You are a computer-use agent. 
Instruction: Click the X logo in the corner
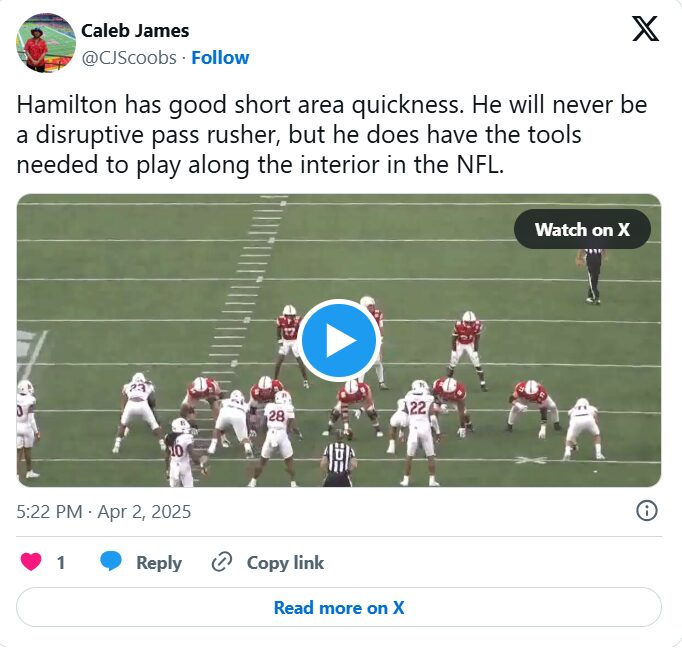[x=645, y=29]
